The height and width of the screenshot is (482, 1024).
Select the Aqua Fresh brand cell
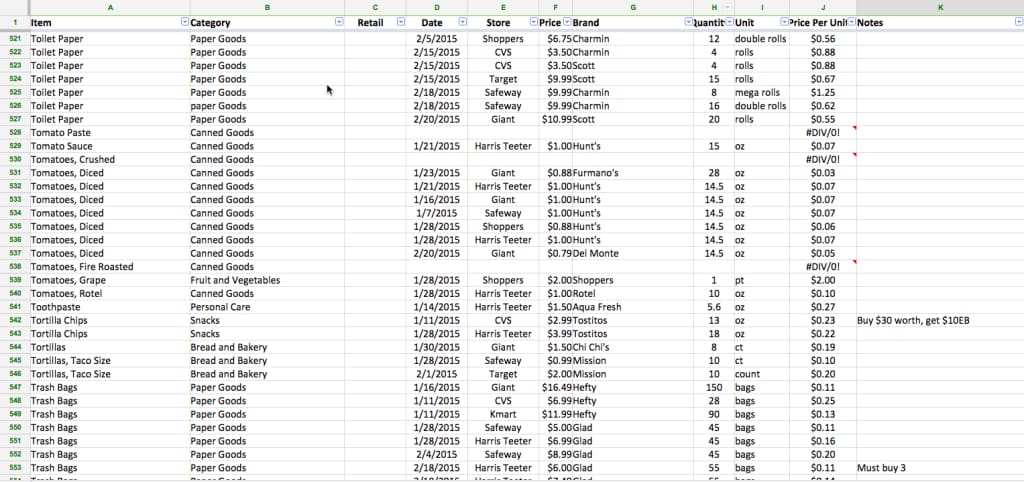pos(633,307)
